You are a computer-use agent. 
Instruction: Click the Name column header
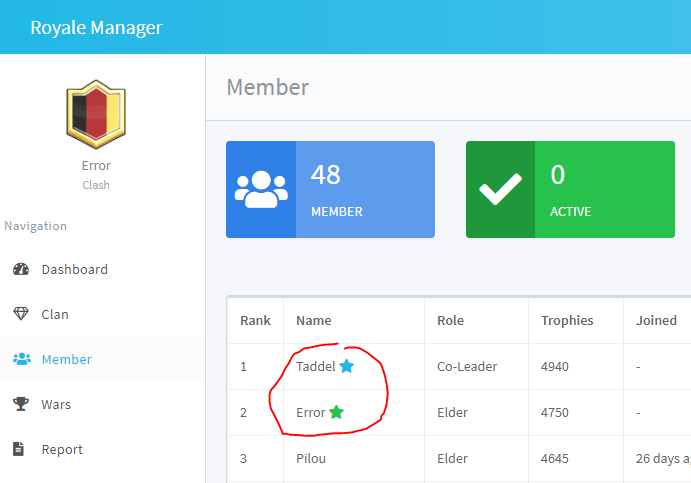(x=313, y=321)
